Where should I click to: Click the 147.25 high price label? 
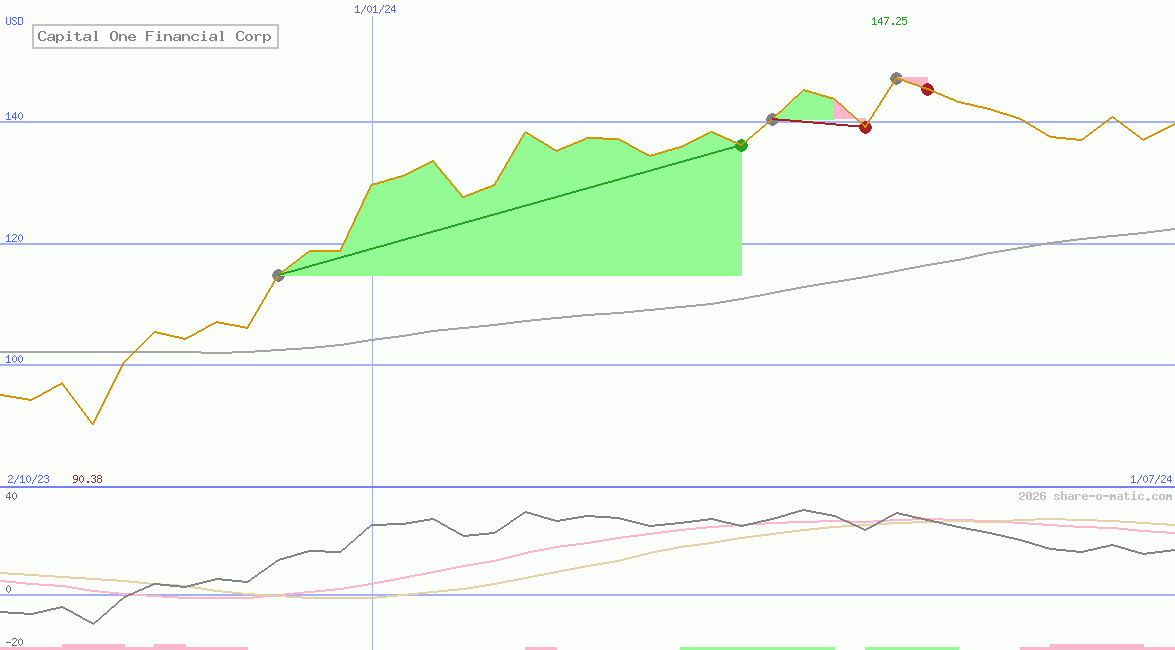tap(889, 21)
